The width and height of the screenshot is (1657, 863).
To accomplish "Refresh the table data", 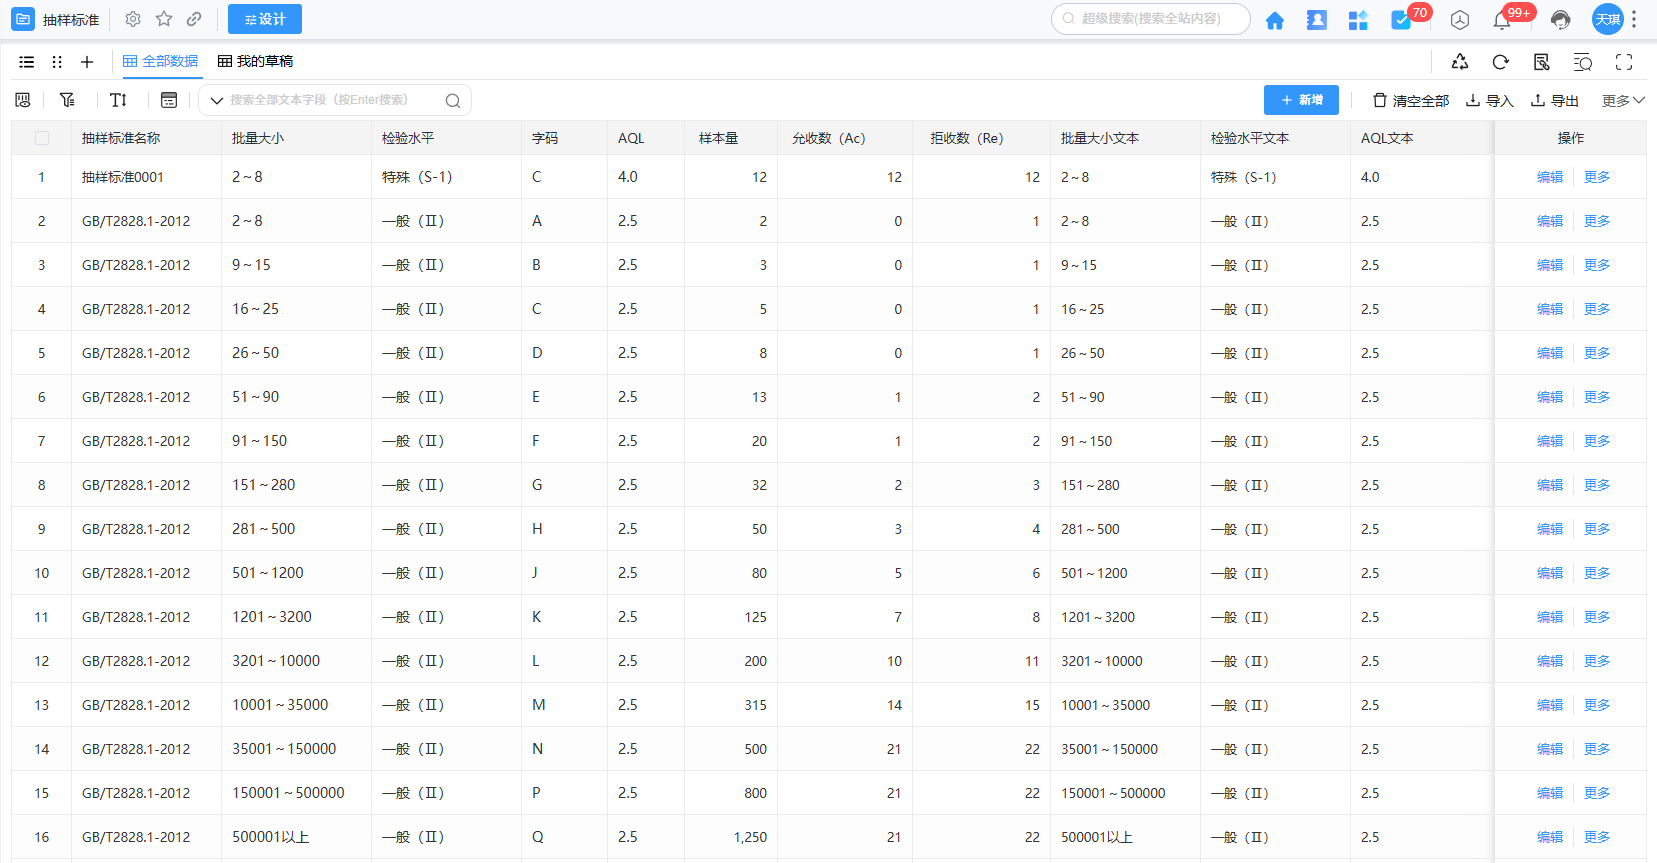I will pos(1501,62).
